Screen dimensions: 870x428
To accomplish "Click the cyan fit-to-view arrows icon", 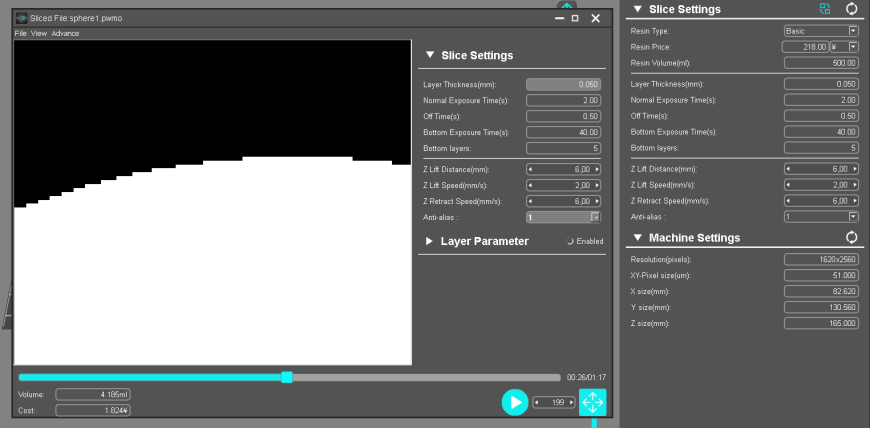I will [593, 402].
